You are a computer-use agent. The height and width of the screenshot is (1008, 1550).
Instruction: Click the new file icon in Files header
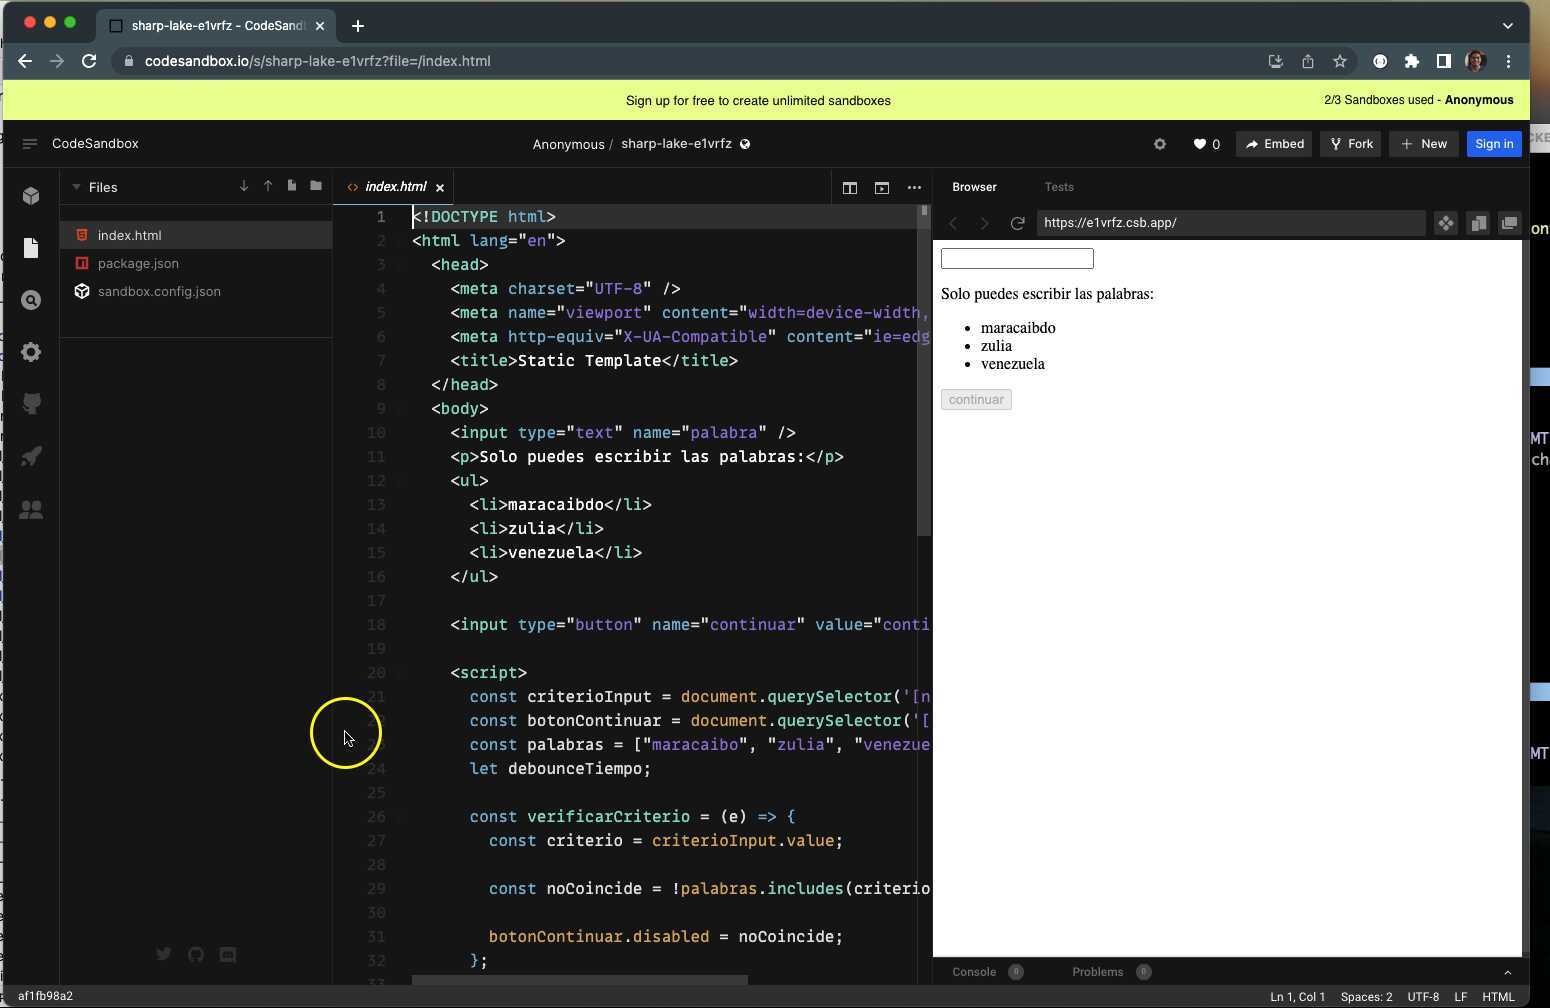pos(292,186)
